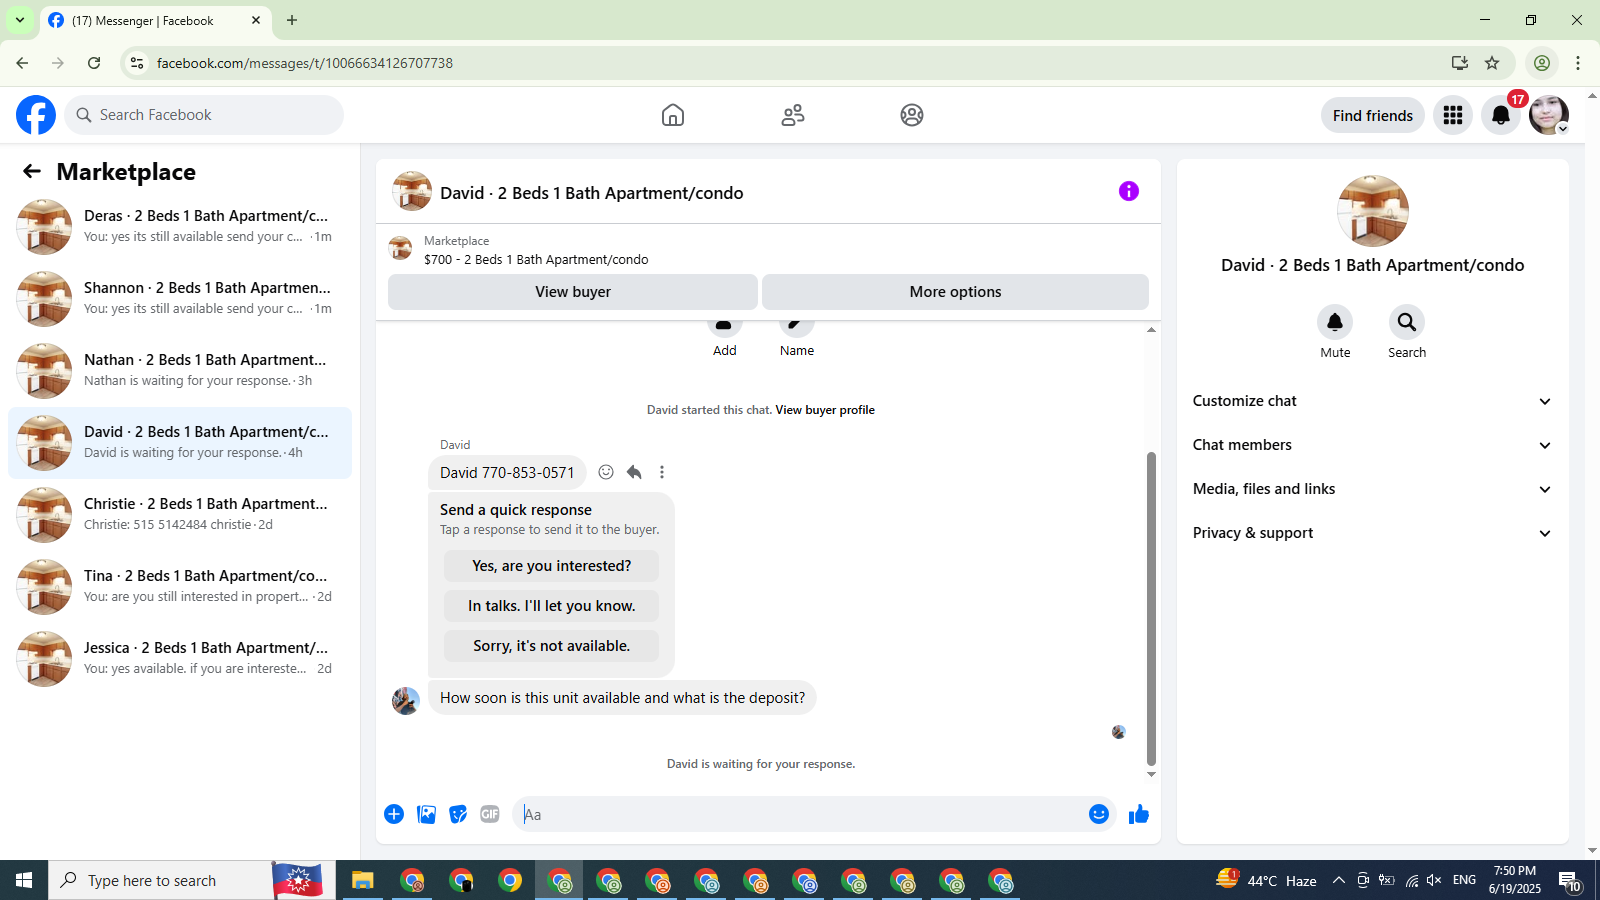Expand Chat members section
This screenshot has height=900, width=1600.
1372,445
